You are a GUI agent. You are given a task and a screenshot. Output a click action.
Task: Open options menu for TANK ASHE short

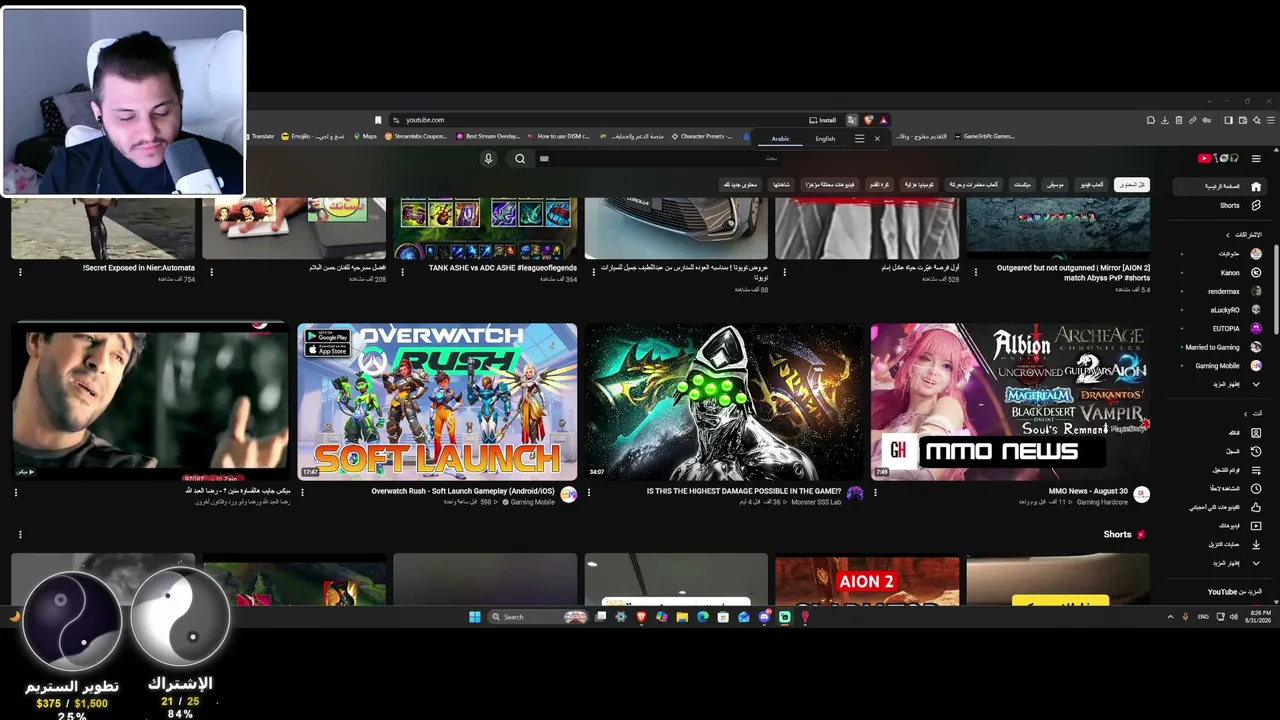[x=402, y=271]
